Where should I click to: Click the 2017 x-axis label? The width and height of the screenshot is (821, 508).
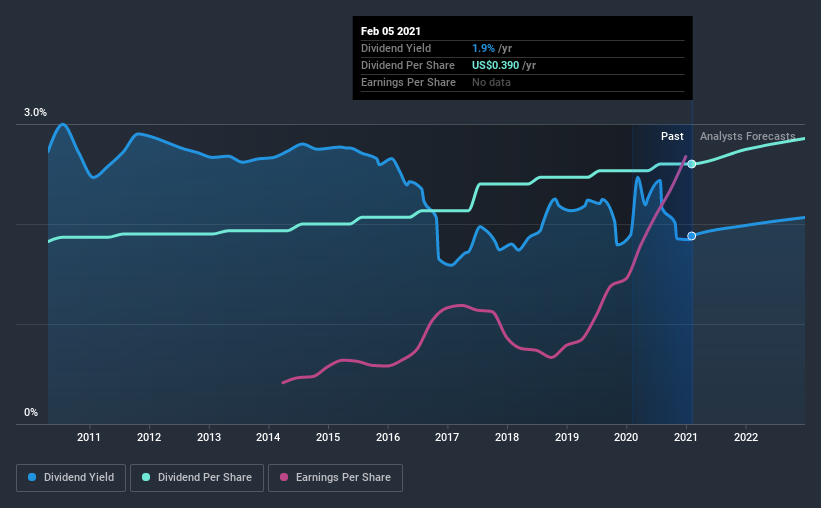(x=447, y=437)
